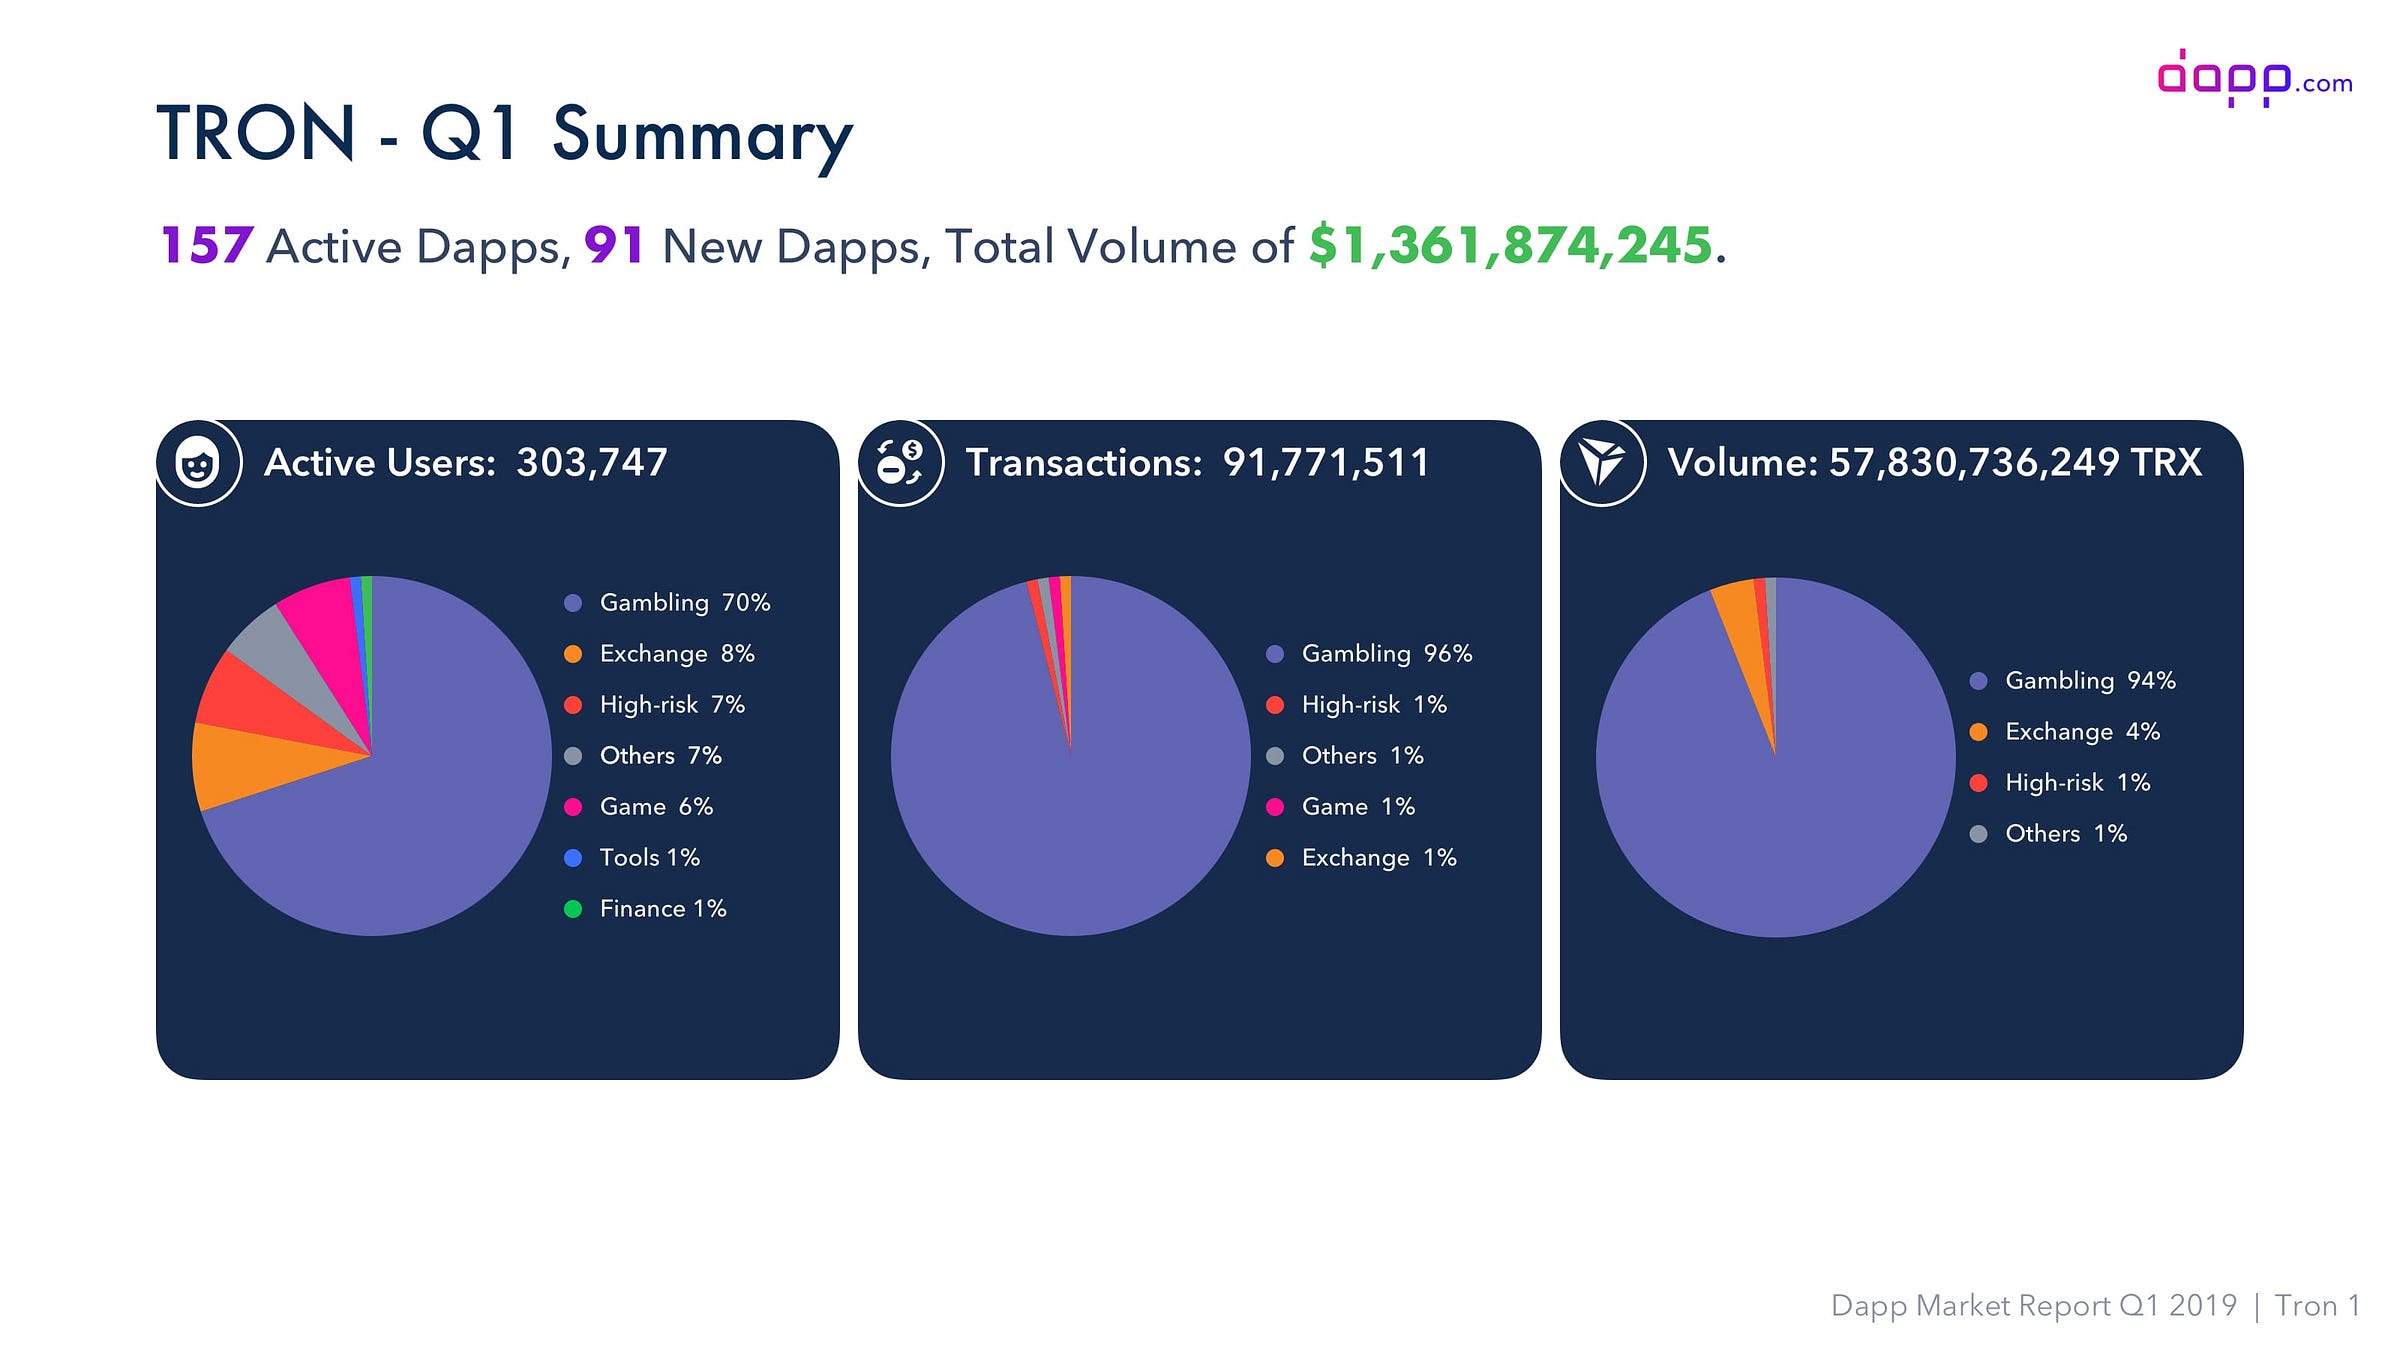Click the 'Others 7%' legend label
Viewport: 2400px width, 1350px height.
pos(660,756)
